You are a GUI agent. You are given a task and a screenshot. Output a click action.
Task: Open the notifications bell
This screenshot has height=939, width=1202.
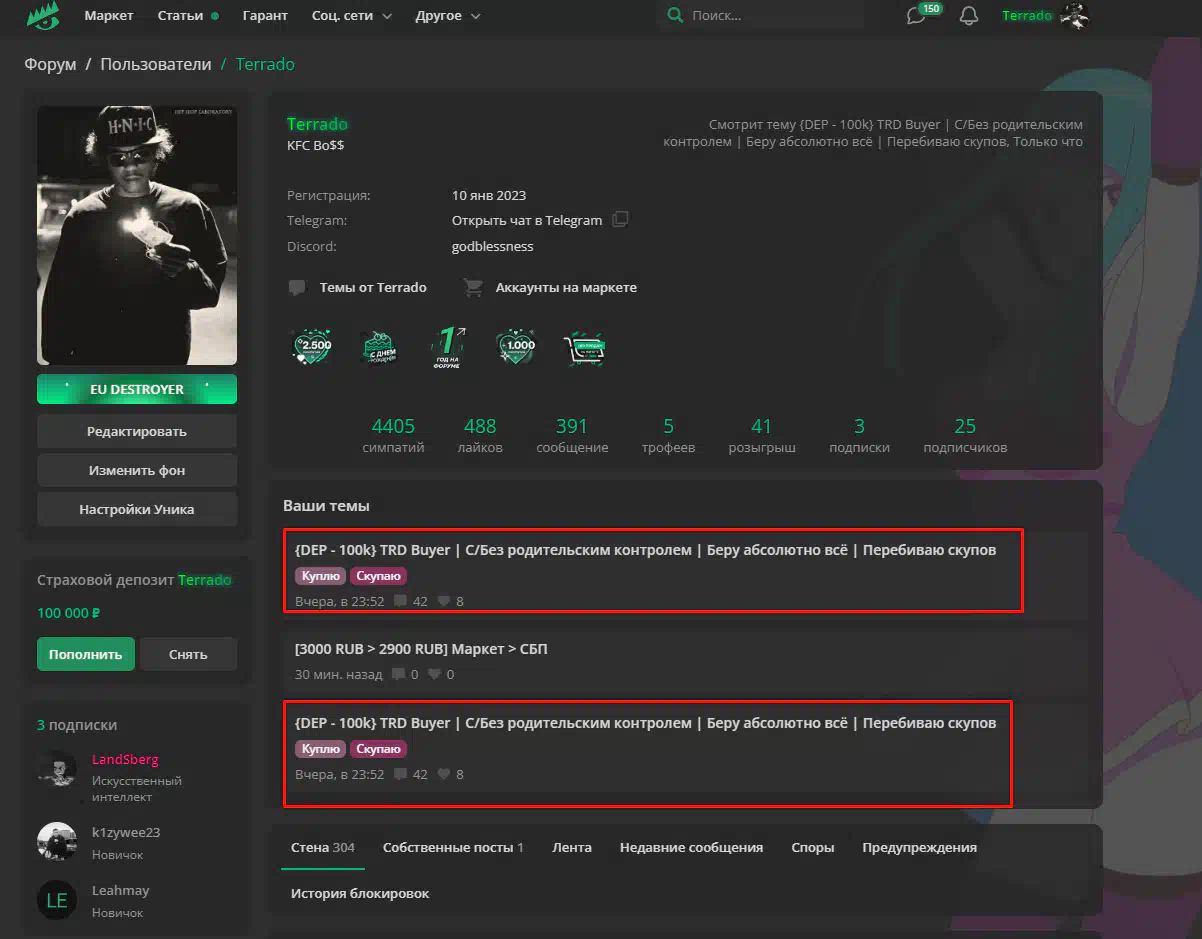point(968,16)
